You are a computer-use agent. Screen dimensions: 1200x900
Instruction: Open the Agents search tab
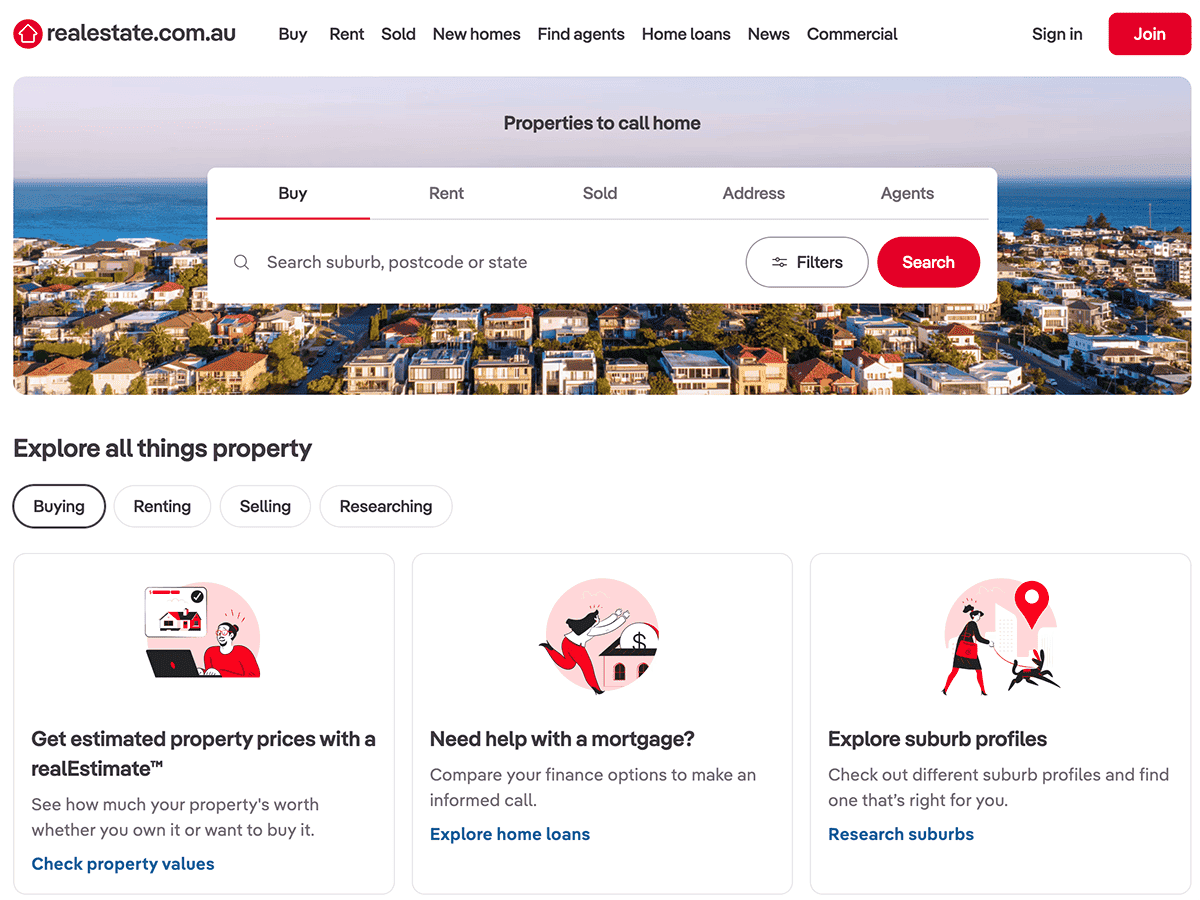907,193
